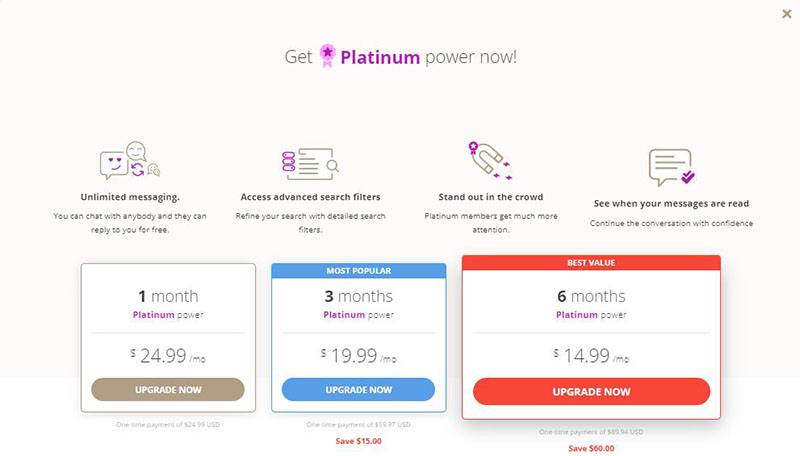Click the $14.99 per month price
The height and width of the screenshot is (456, 800).
click(591, 356)
